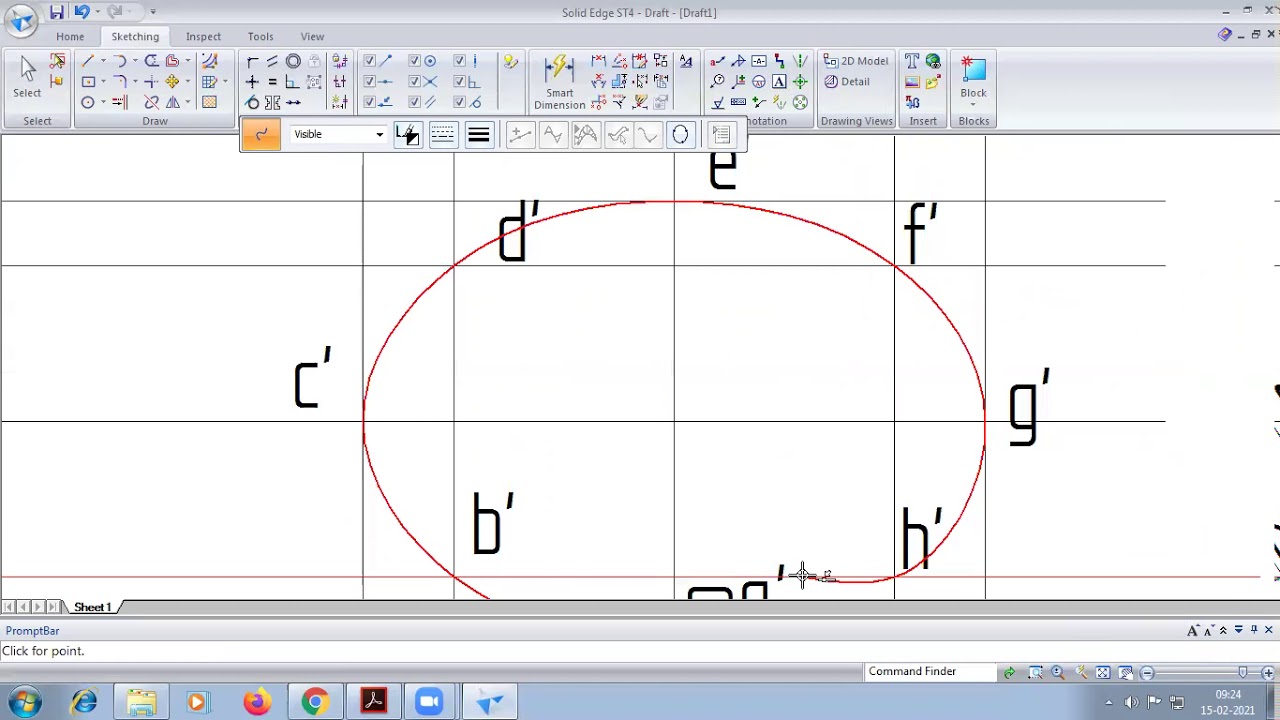Open the line type dashed icon
The width and height of the screenshot is (1280, 720).
443,134
